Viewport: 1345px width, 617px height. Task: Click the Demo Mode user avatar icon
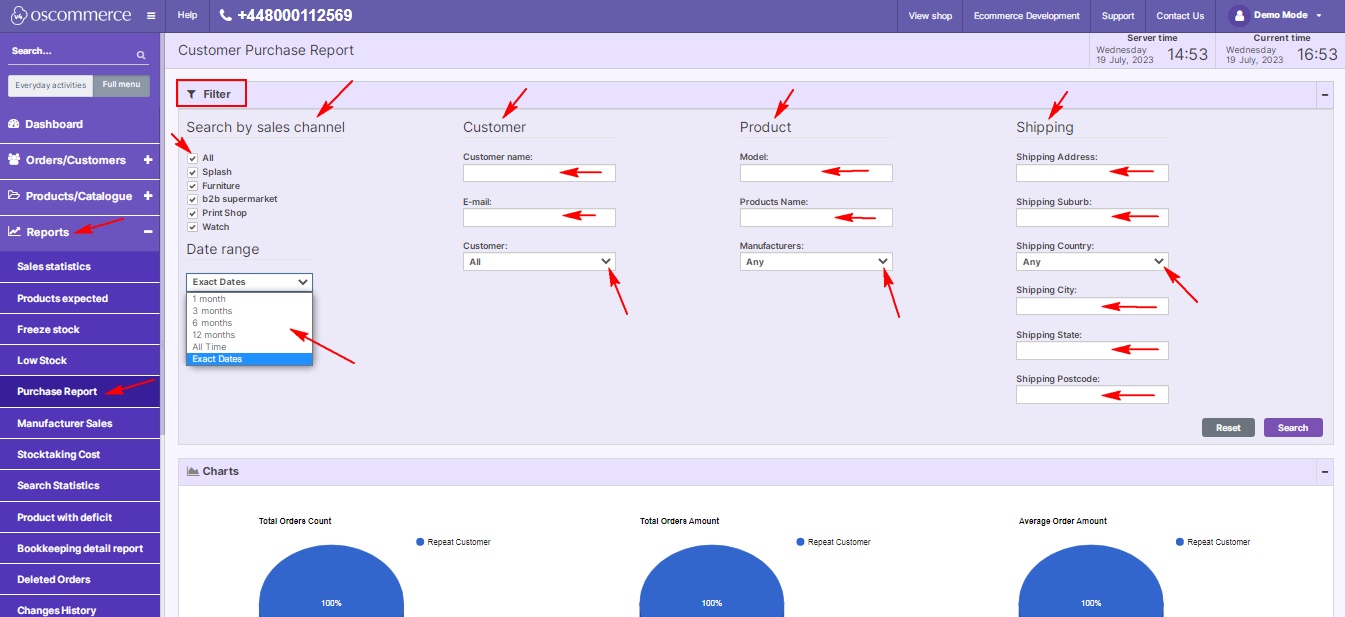pos(1239,16)
